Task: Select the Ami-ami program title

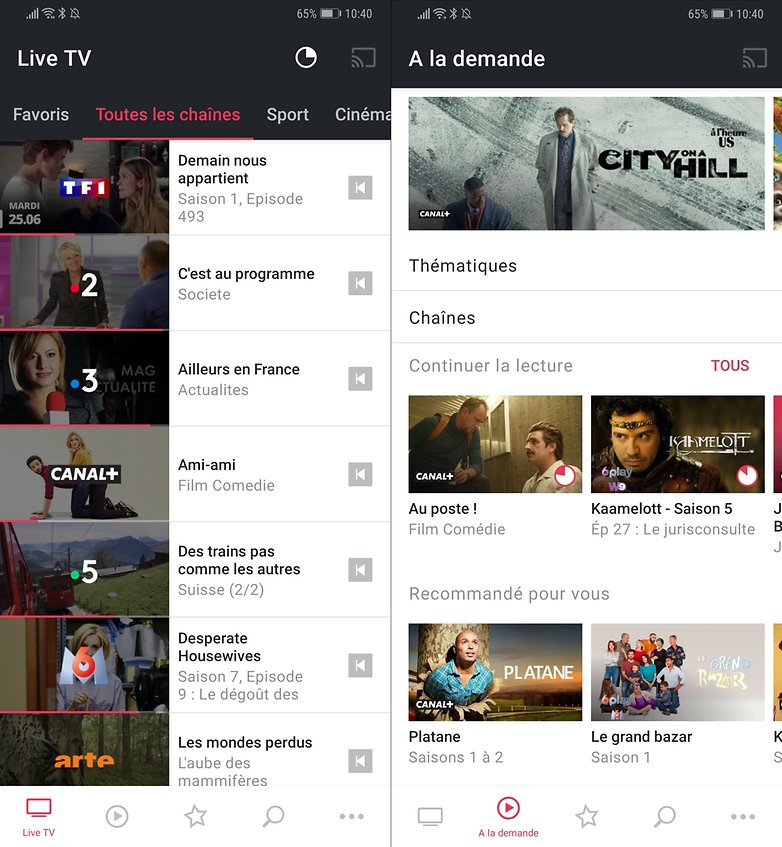Action: 207,465
